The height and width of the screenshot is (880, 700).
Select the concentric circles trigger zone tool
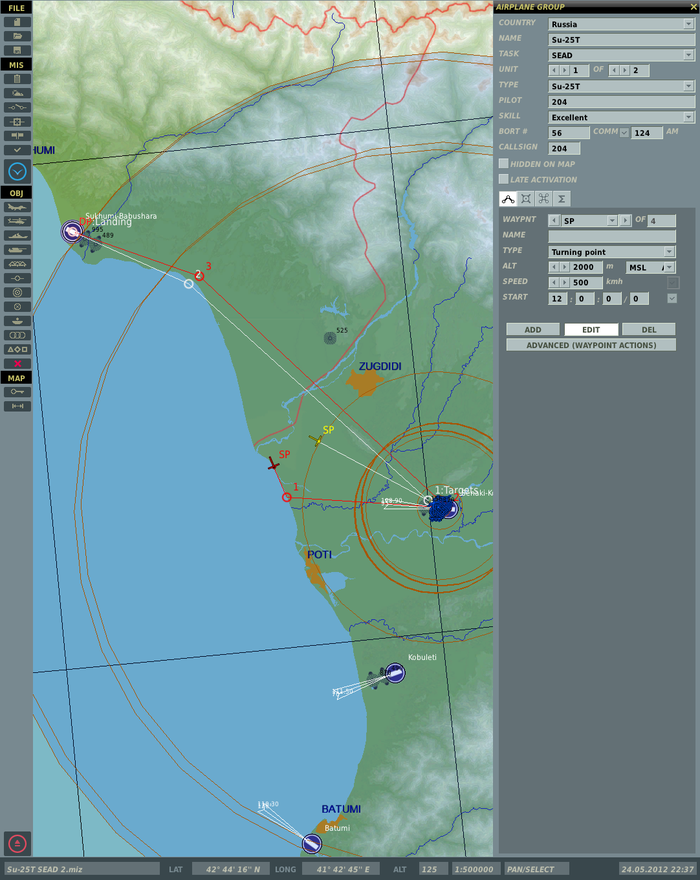[17, 292]
